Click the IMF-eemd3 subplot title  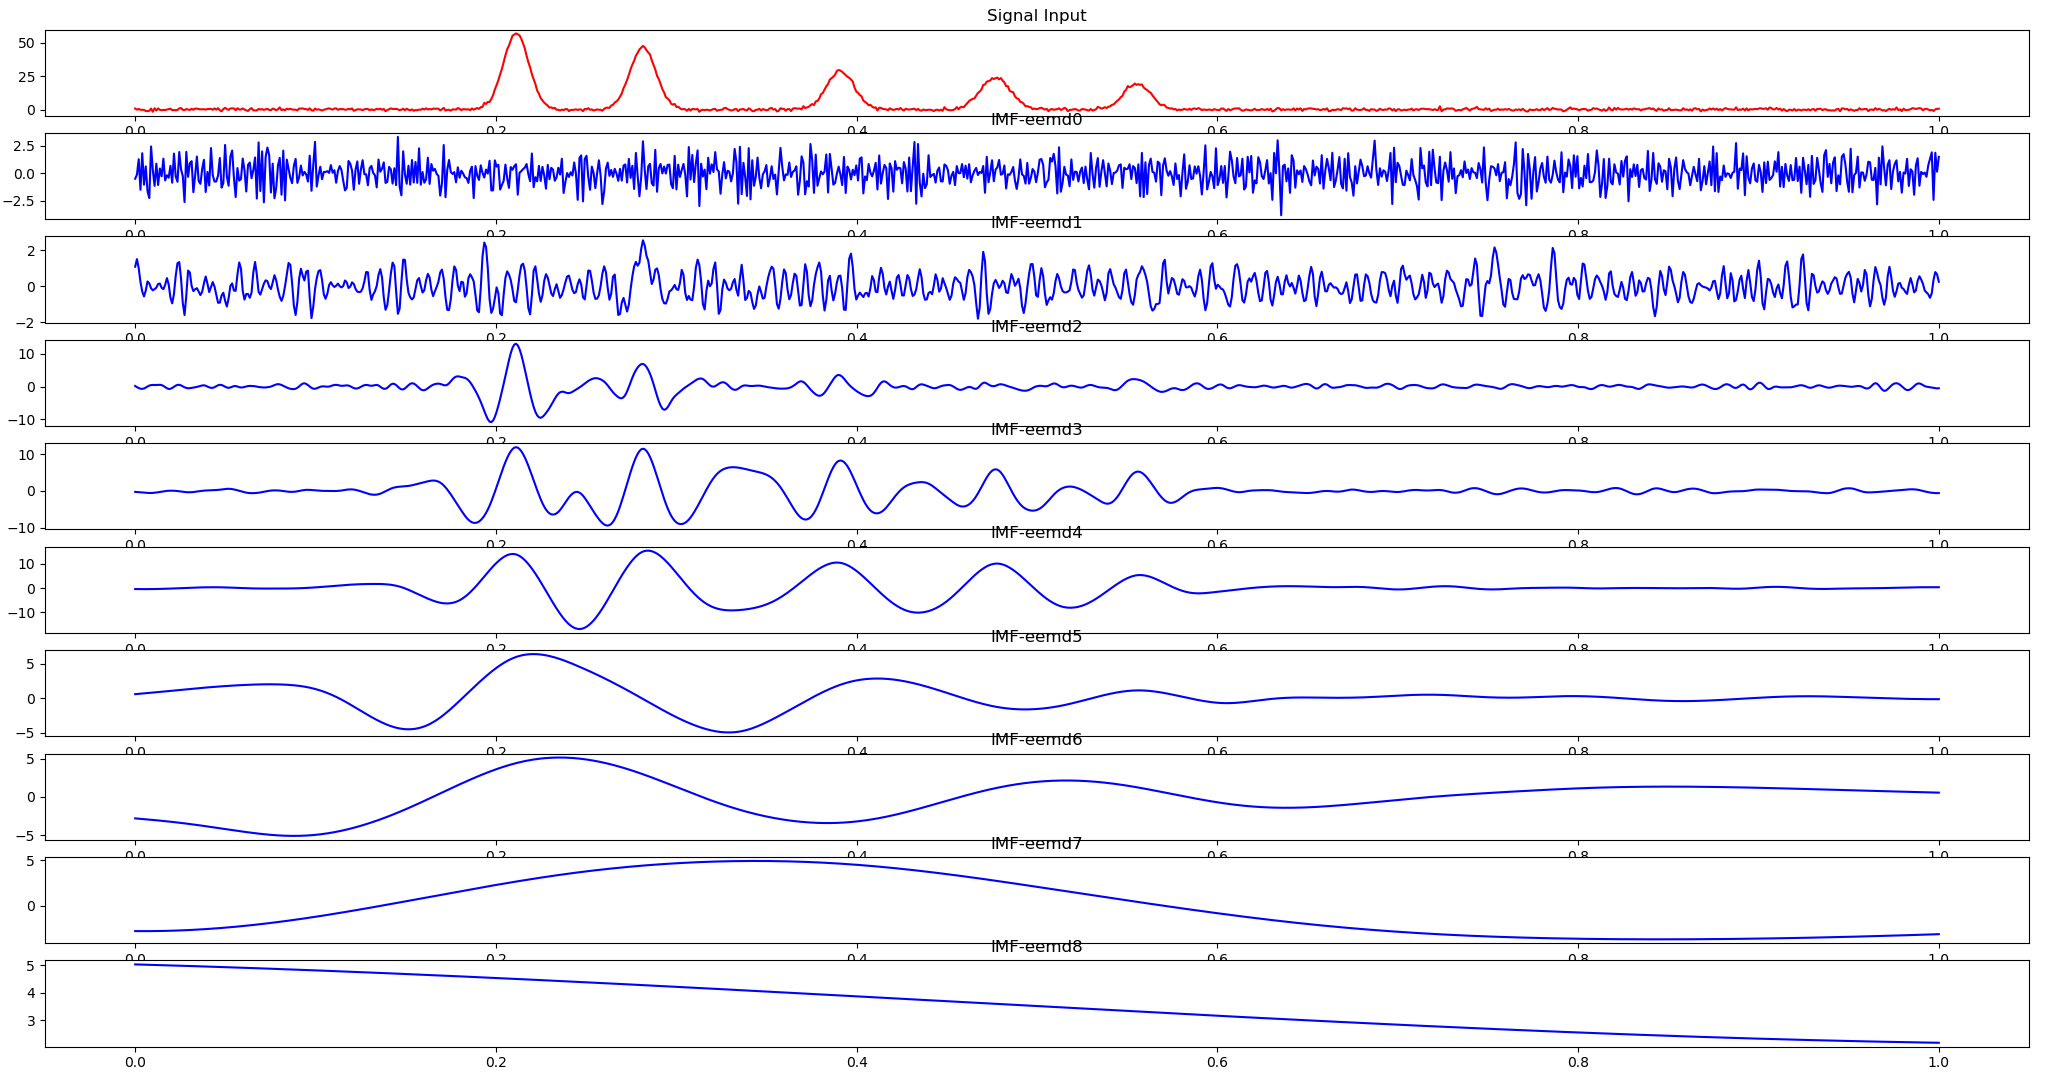[x=1036, y=430]
